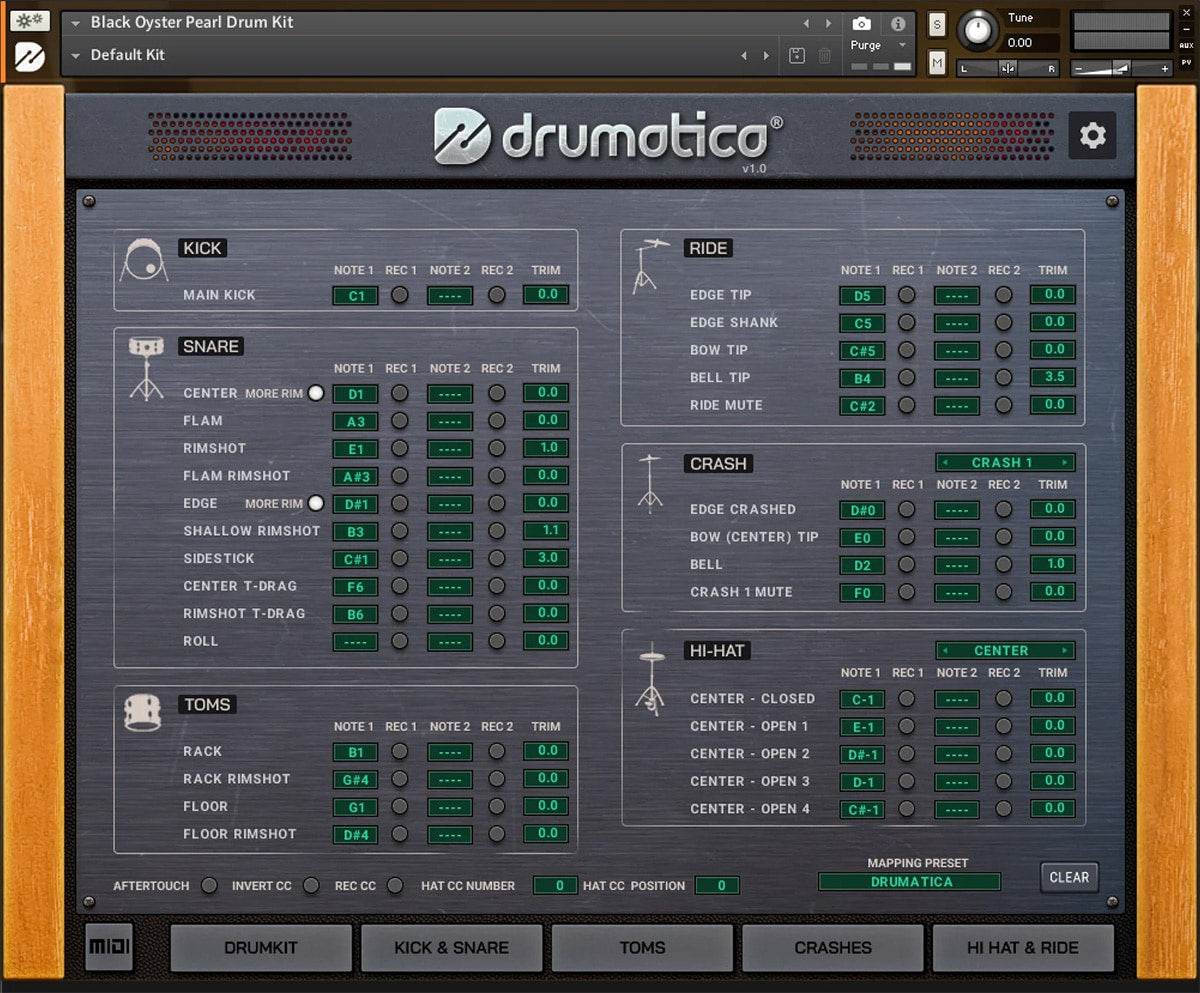1200x993 pixels.
Task: Click the toms drum icon
Action: [x=143, y=712]
